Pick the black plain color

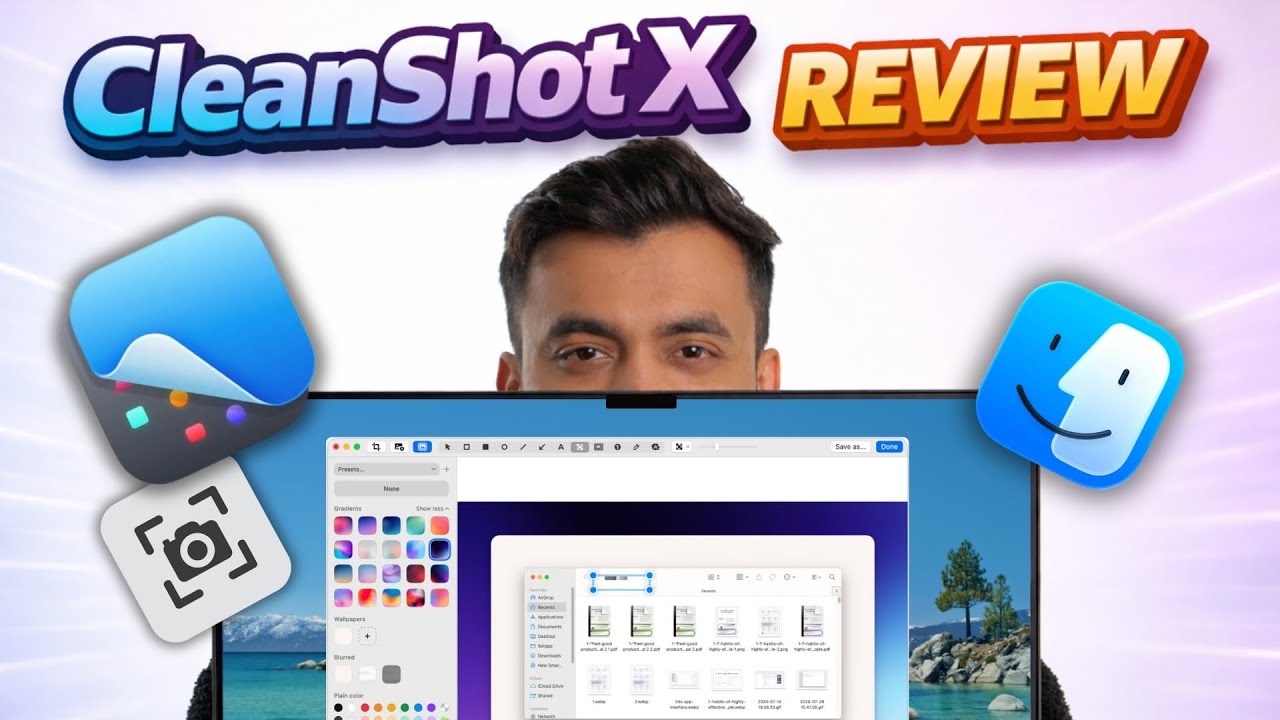point(338,708)
